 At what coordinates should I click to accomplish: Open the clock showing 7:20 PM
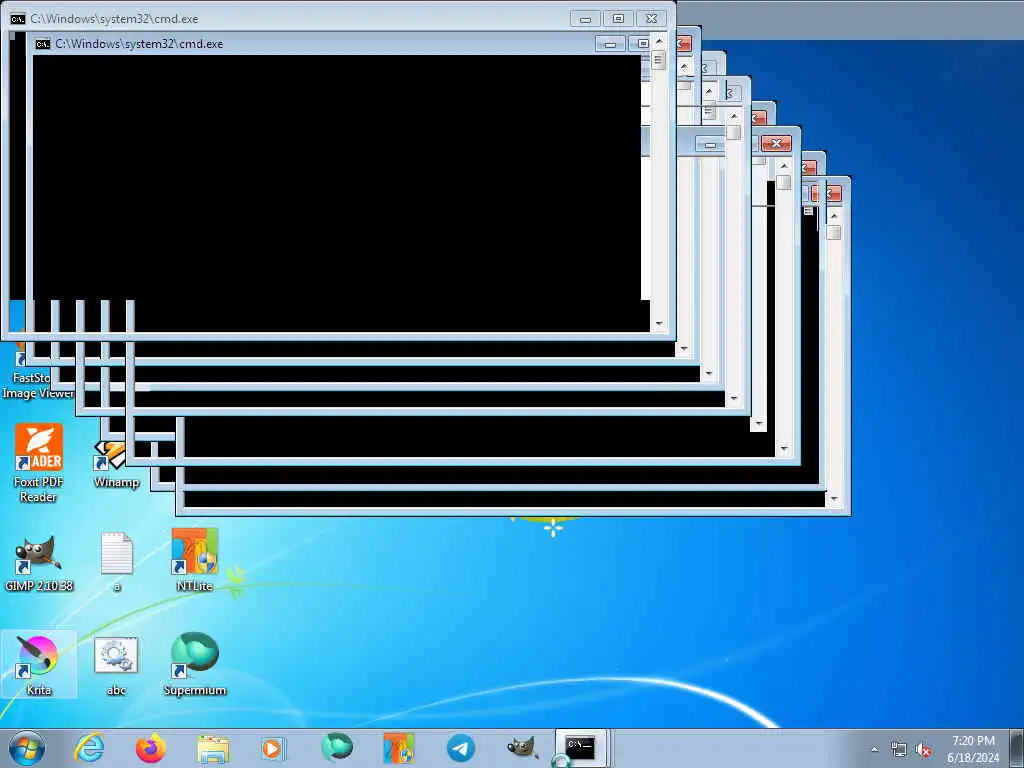pos(973,748)
